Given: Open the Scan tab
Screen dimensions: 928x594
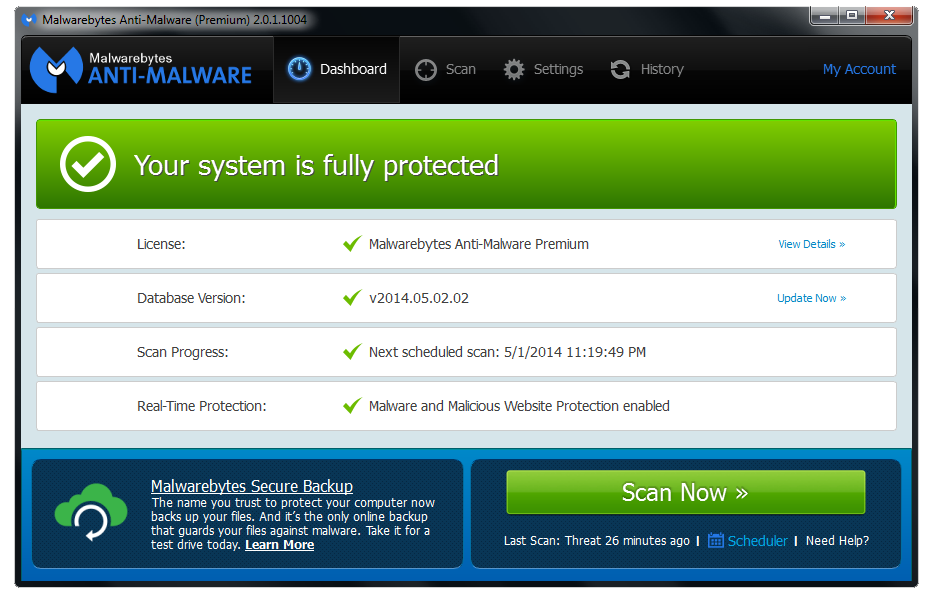Looking at the screenshot, I should coord(446,69).
